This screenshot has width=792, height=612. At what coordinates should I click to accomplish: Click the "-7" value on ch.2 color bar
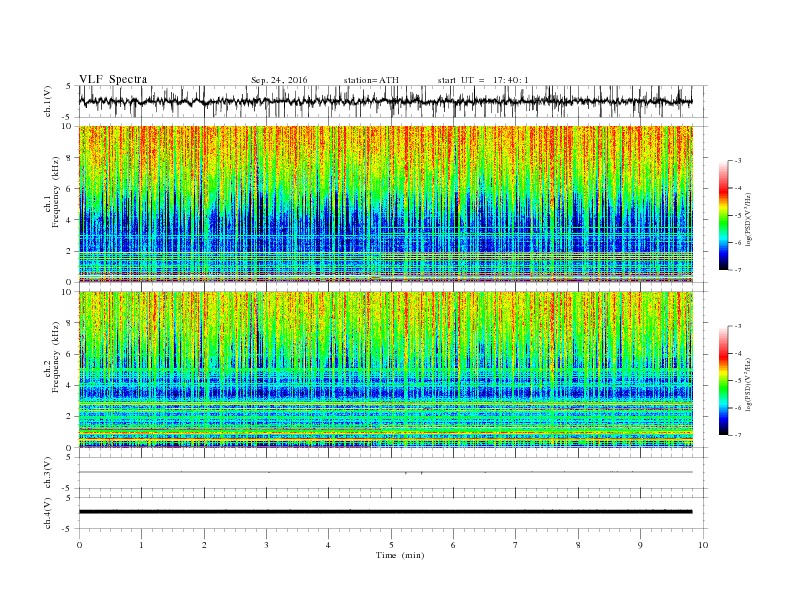(x=738, y=435)
